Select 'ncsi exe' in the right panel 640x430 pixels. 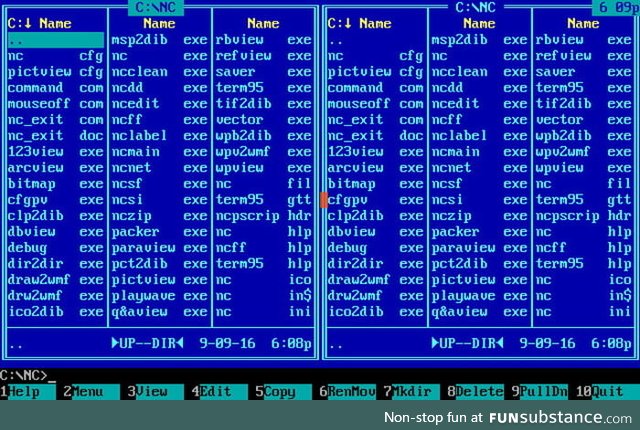click(x=480, y=200)
